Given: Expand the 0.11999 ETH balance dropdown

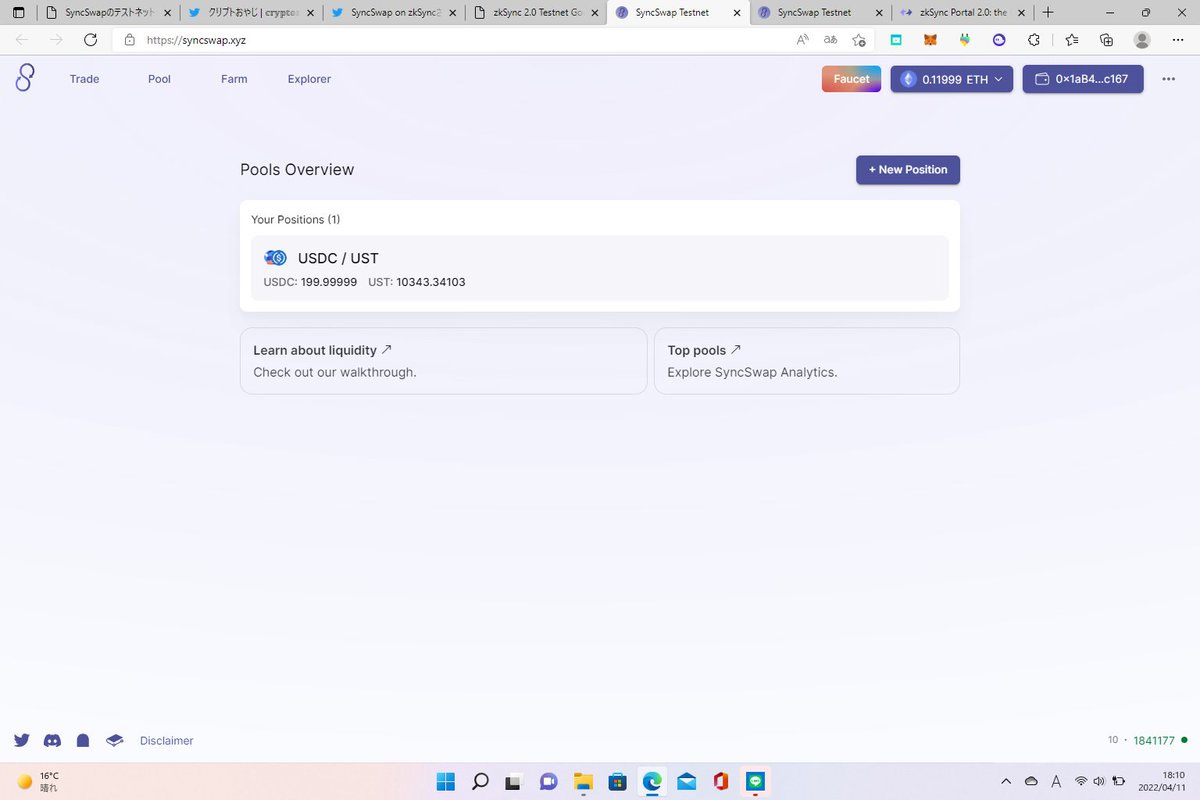Looking at the screenshot, I should pos(952,79).
